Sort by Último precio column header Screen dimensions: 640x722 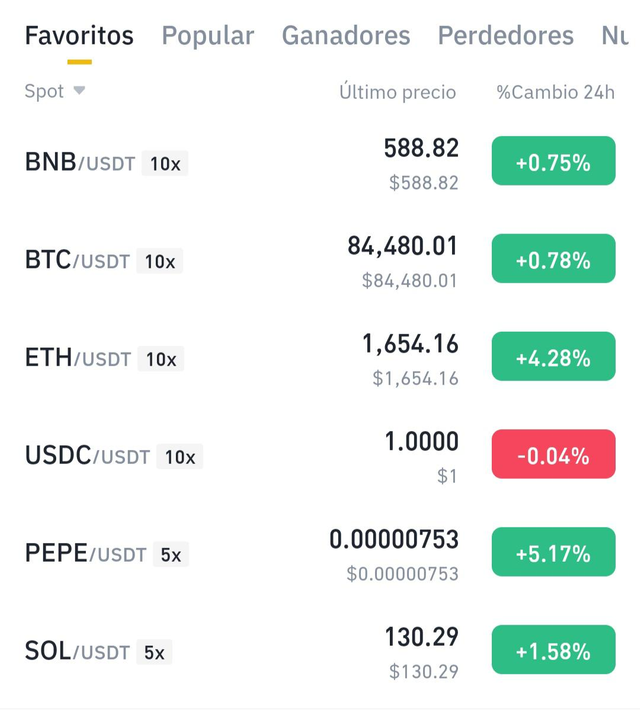point(398,92)
